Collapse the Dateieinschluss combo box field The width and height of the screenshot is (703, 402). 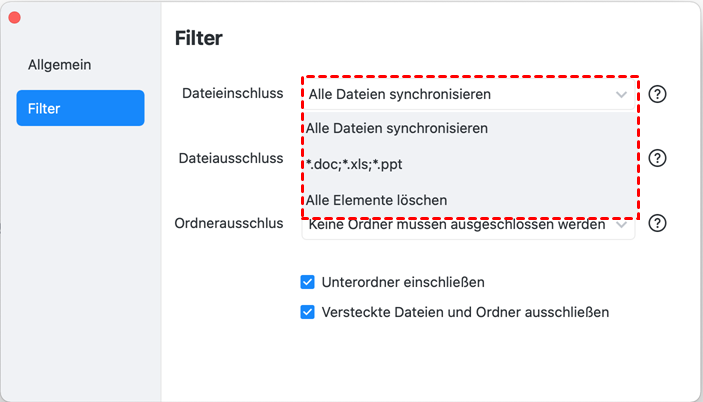460,94
